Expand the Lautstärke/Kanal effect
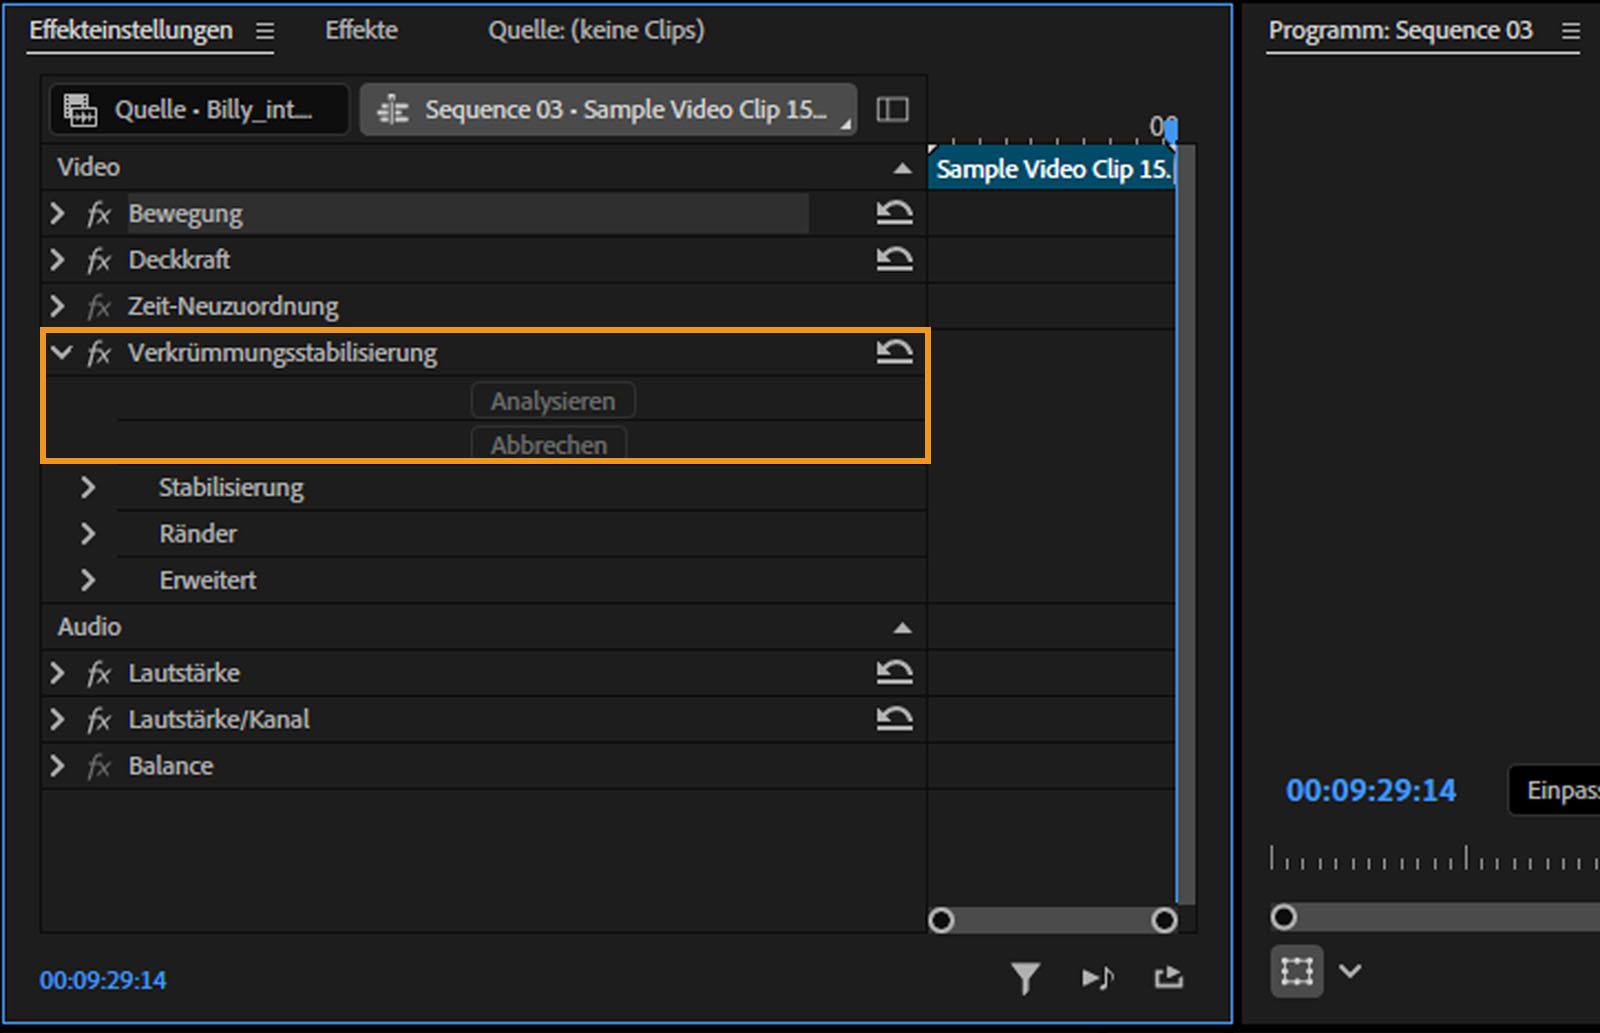Image resolution: width=1600 pixels, height=1033 pixels. click(58, 719)
